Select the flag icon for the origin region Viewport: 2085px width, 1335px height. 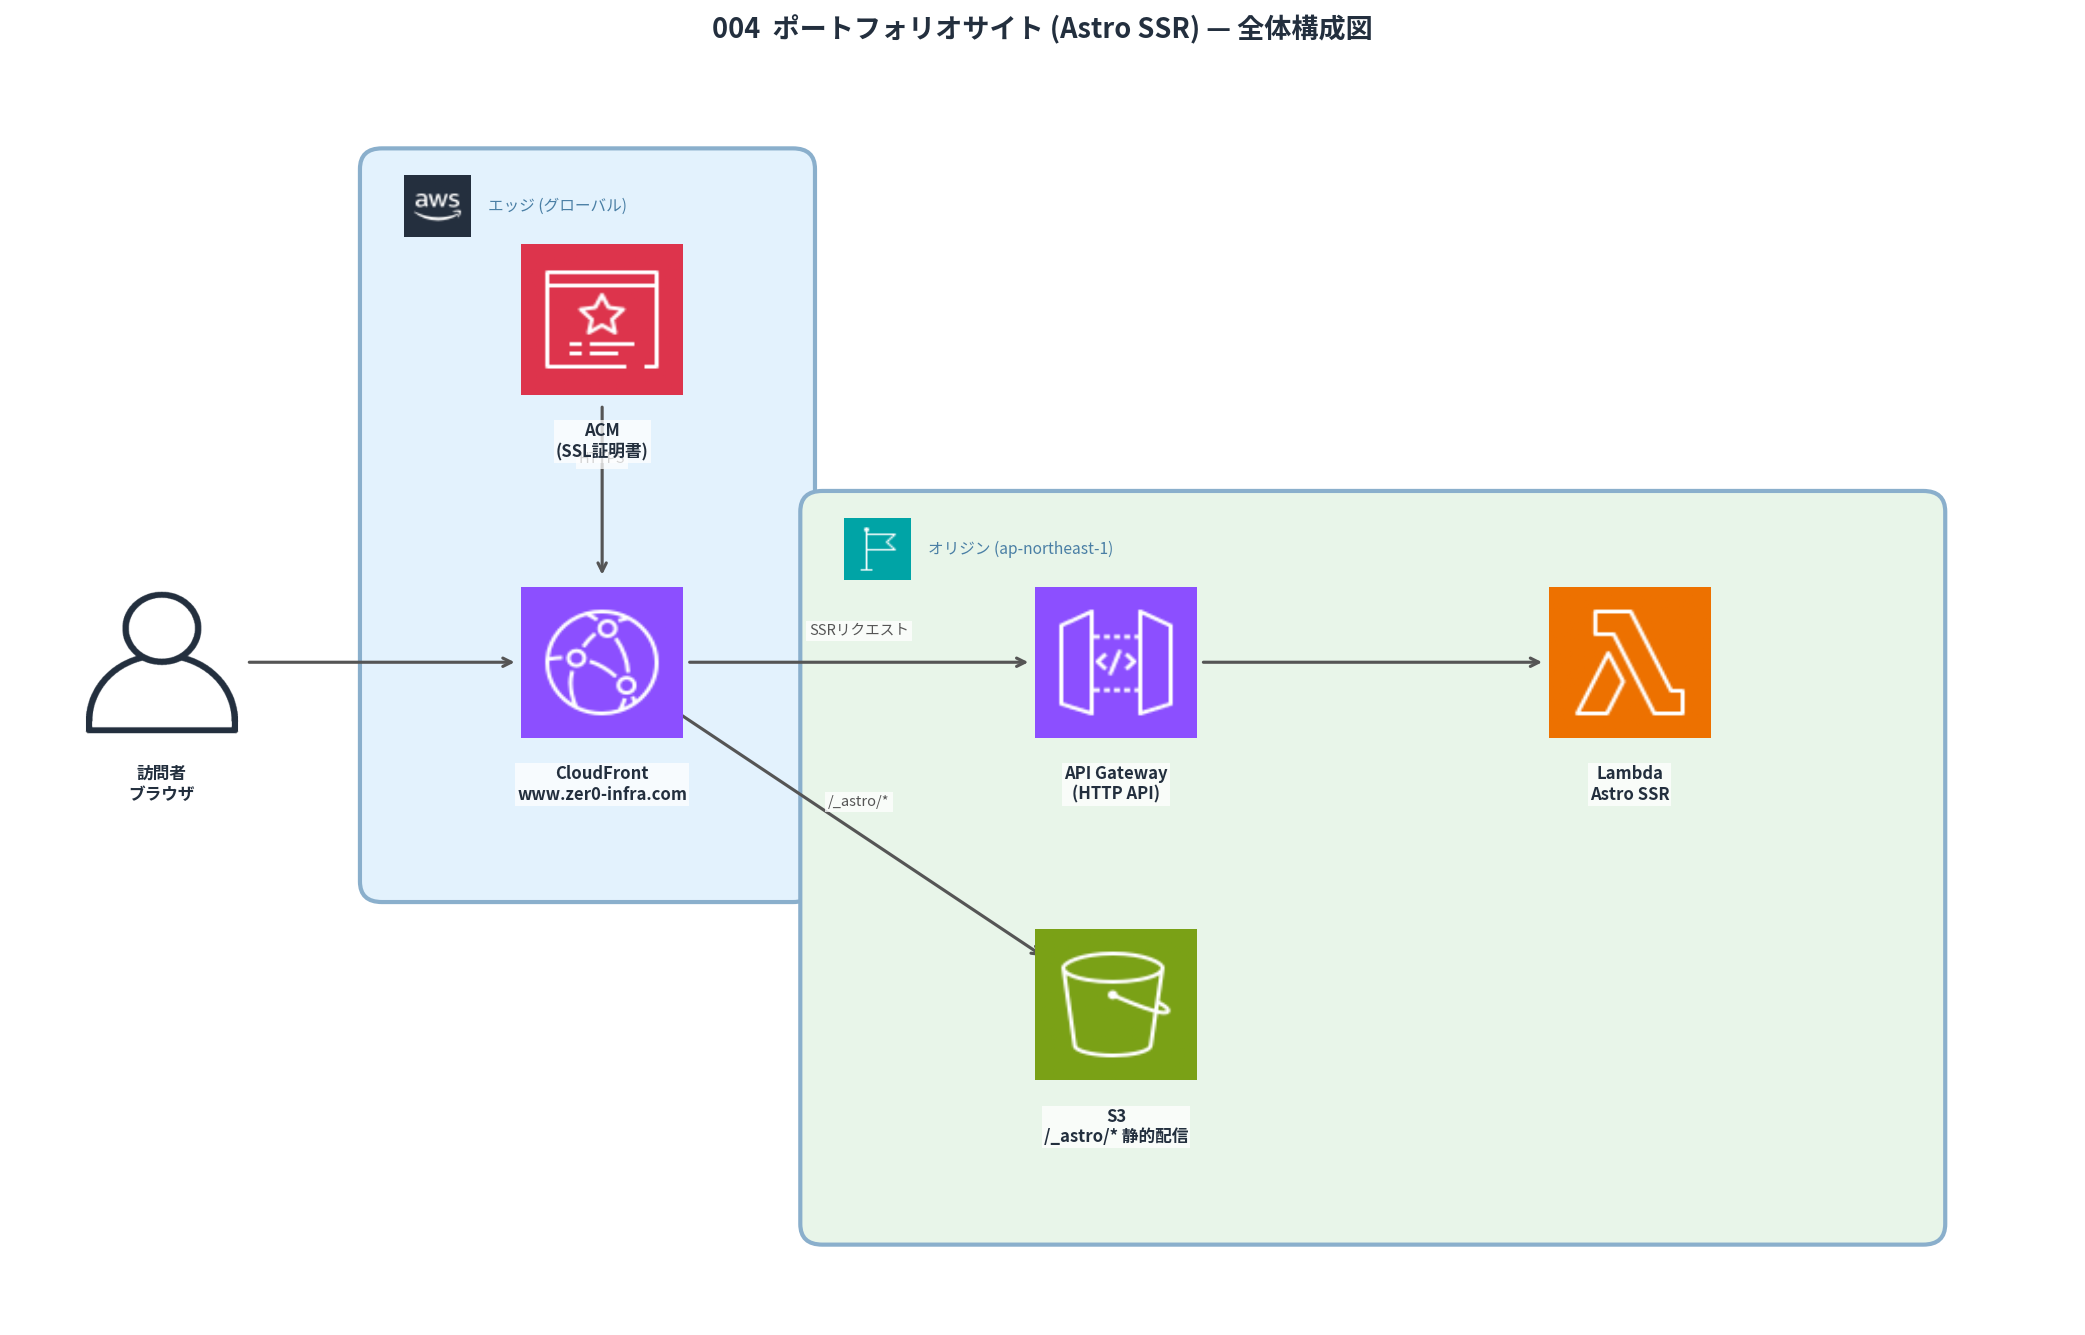coord(877,549)
